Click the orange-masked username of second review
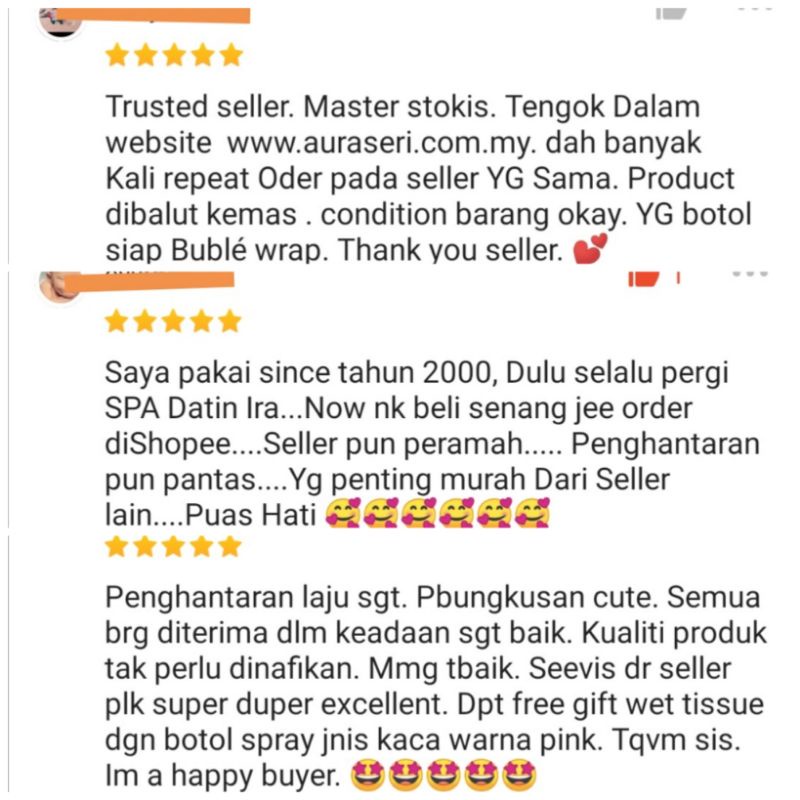 (x=150, y=281)
